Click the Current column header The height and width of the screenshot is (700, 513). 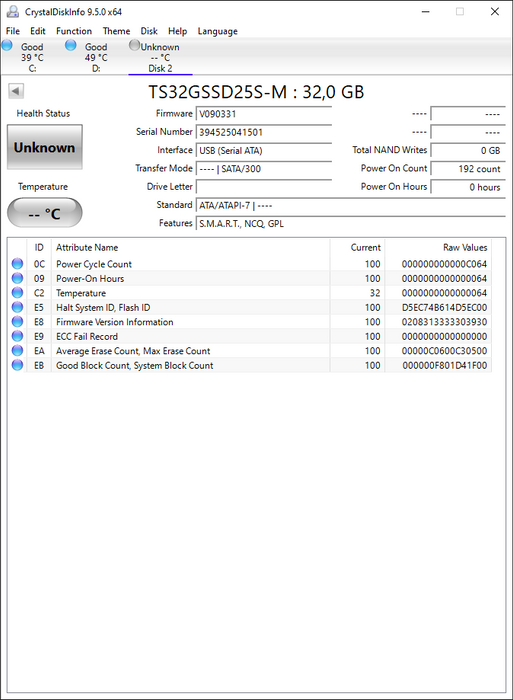pyautogui.click(x=357, y=247)
